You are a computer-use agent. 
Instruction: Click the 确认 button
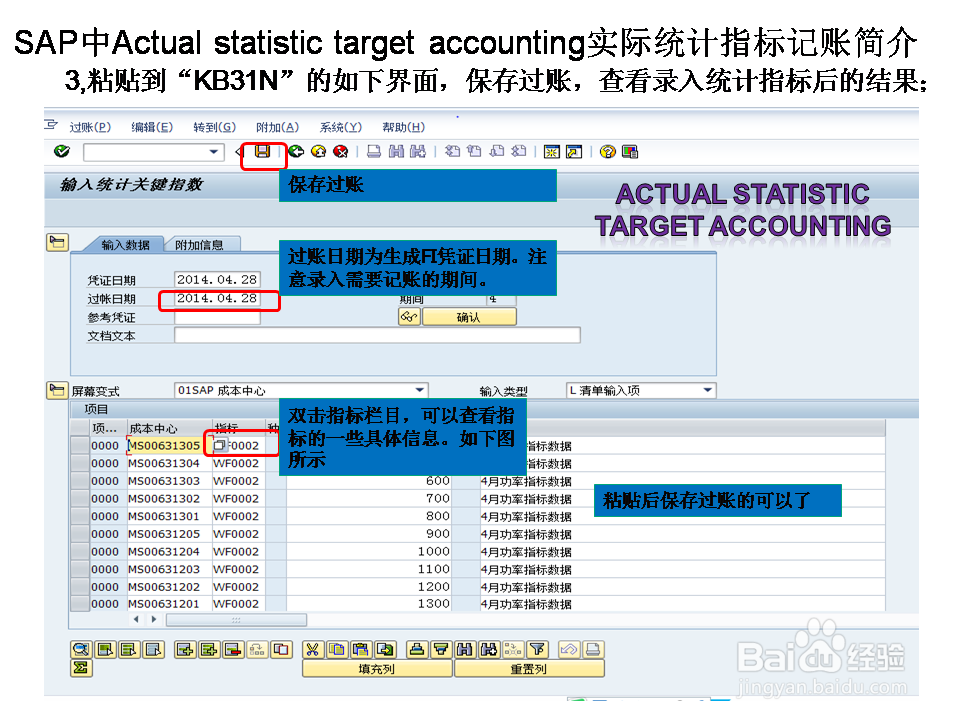[x=469, y=317]
